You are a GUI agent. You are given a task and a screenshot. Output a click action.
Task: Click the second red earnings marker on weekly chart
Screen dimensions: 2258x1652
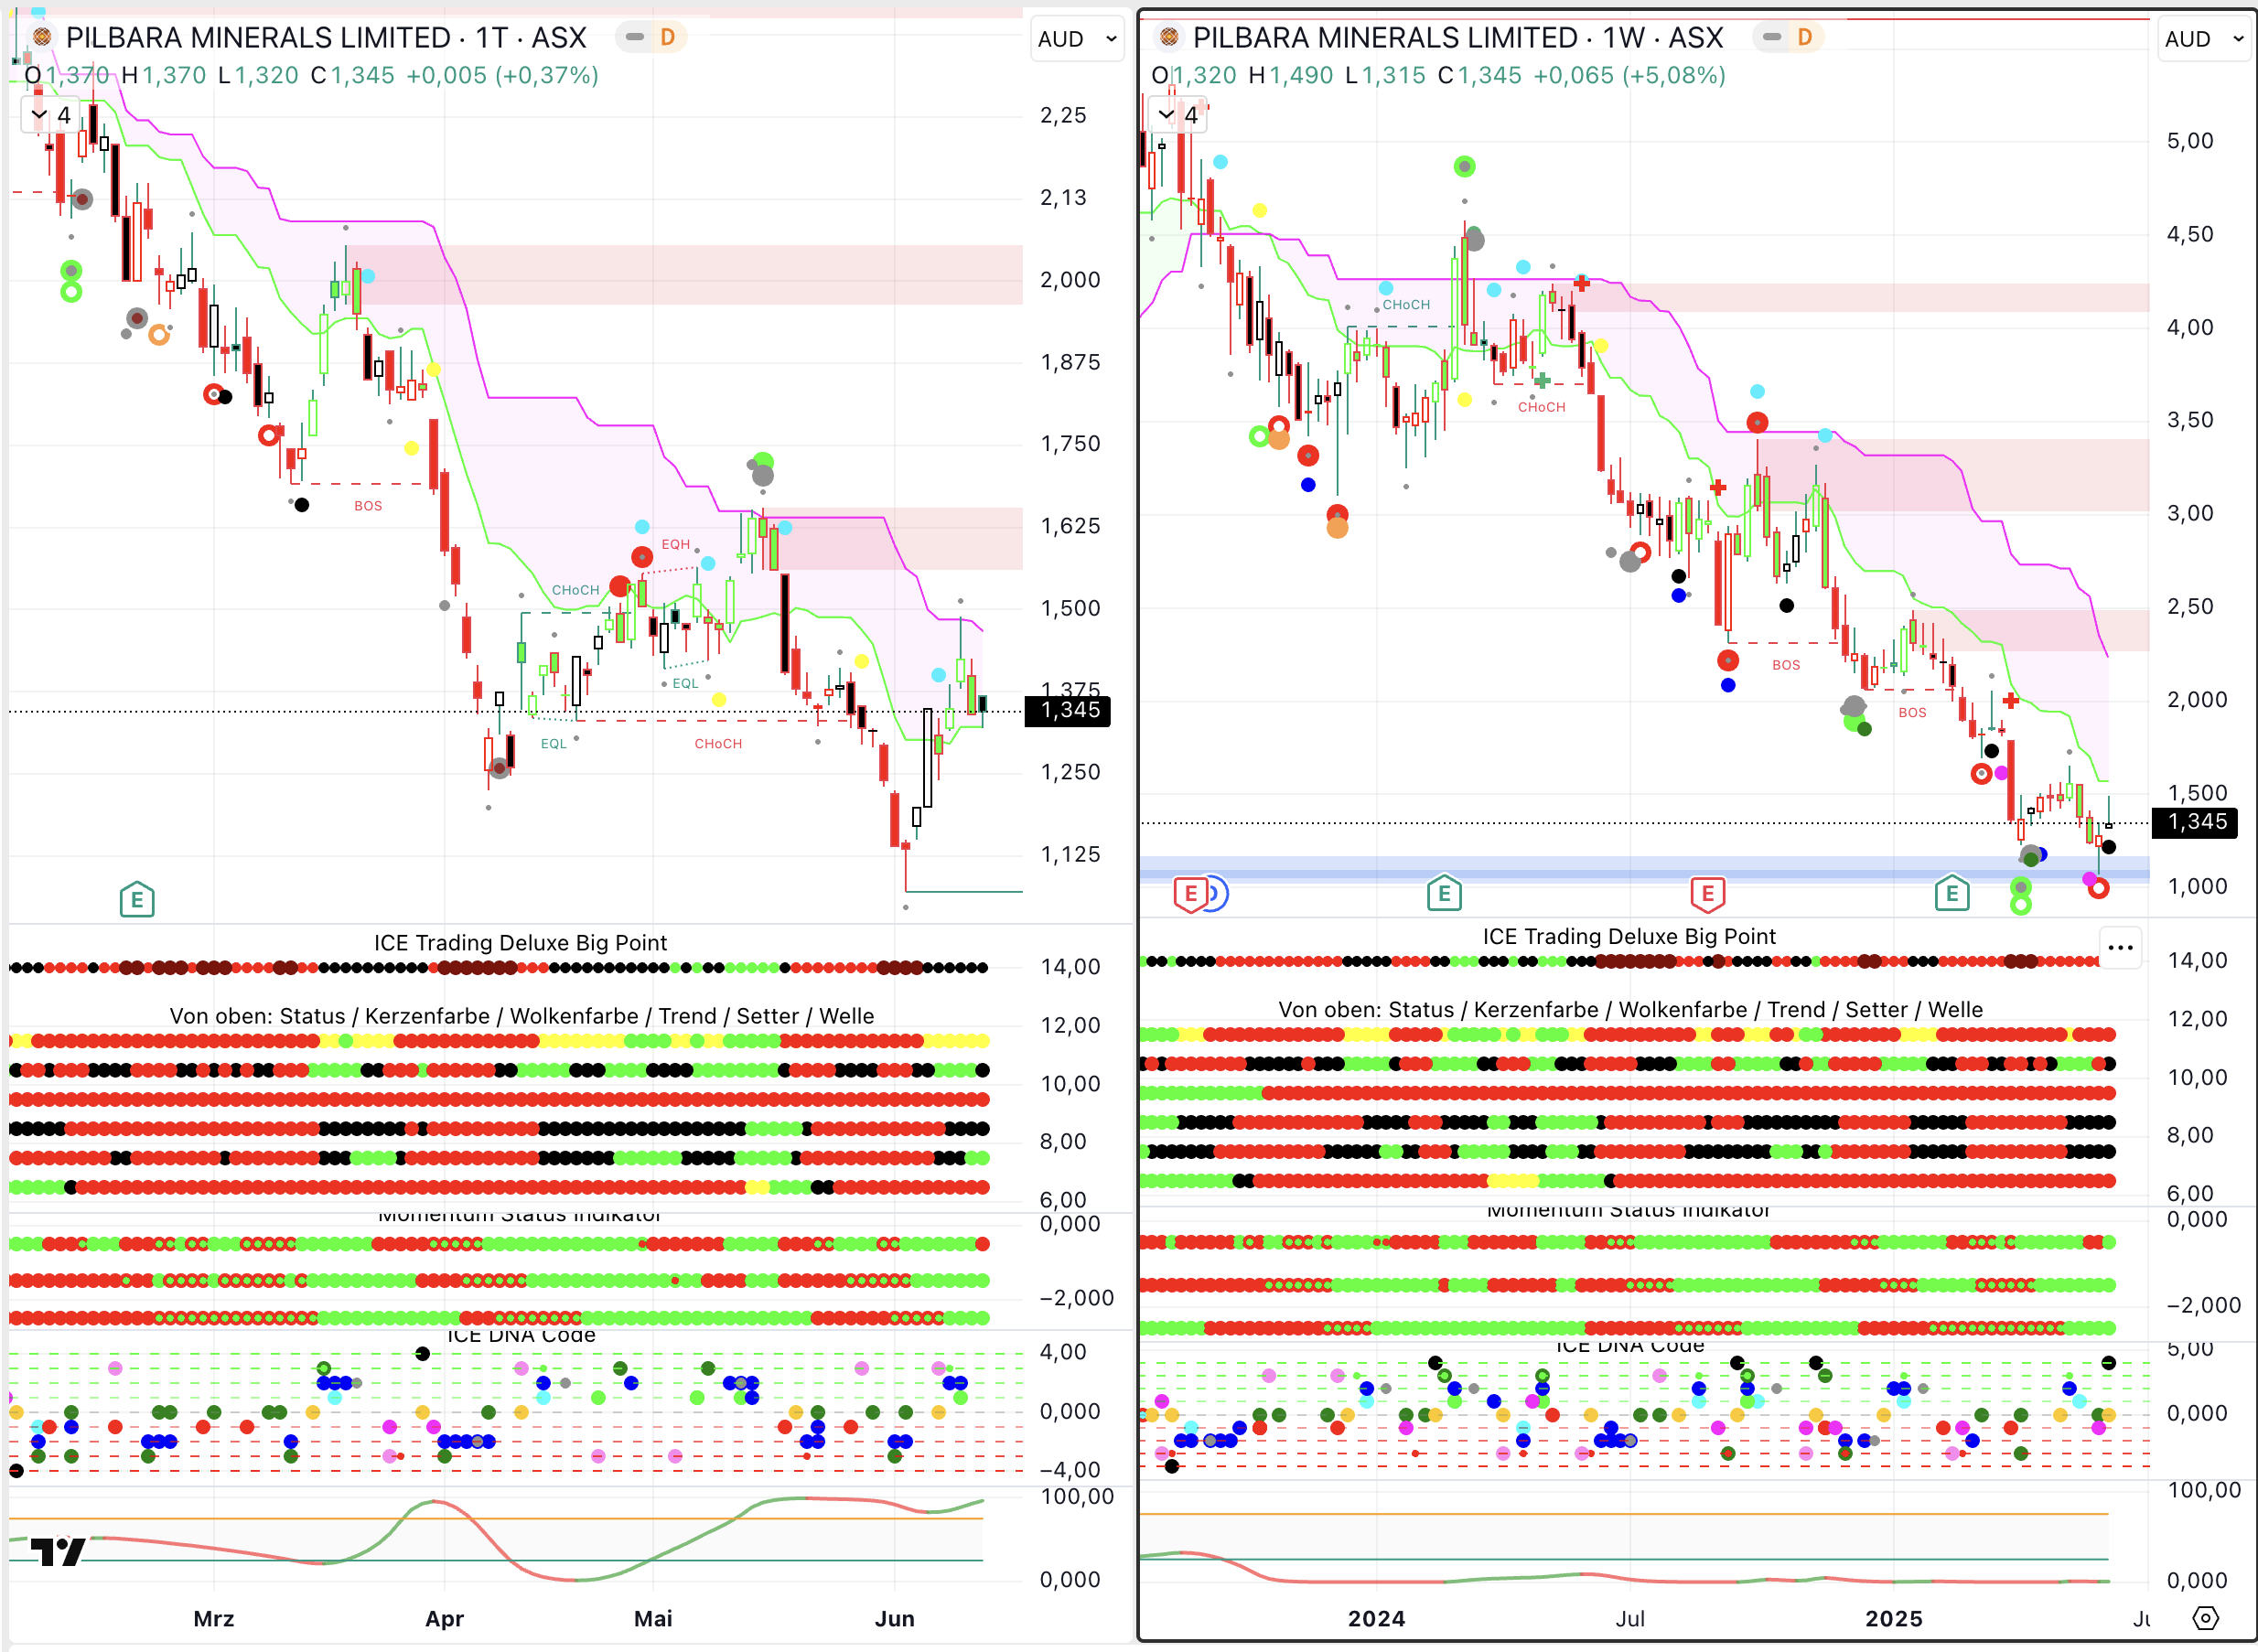(x=1707, y=893)
